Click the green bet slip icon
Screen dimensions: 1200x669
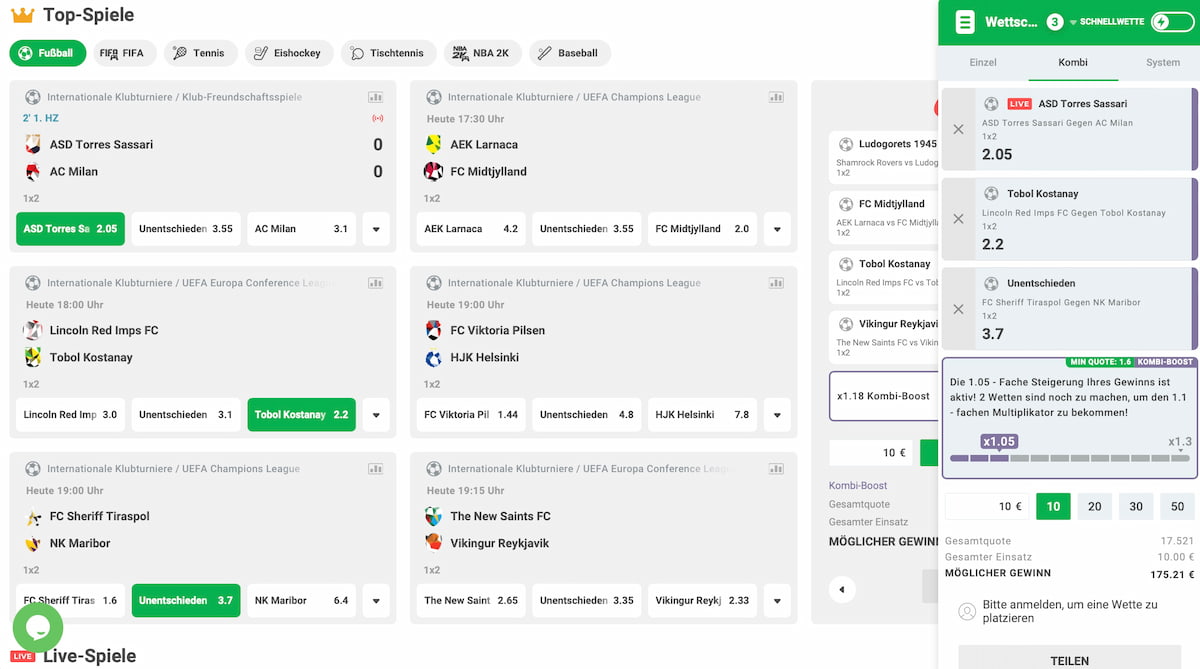964,22
